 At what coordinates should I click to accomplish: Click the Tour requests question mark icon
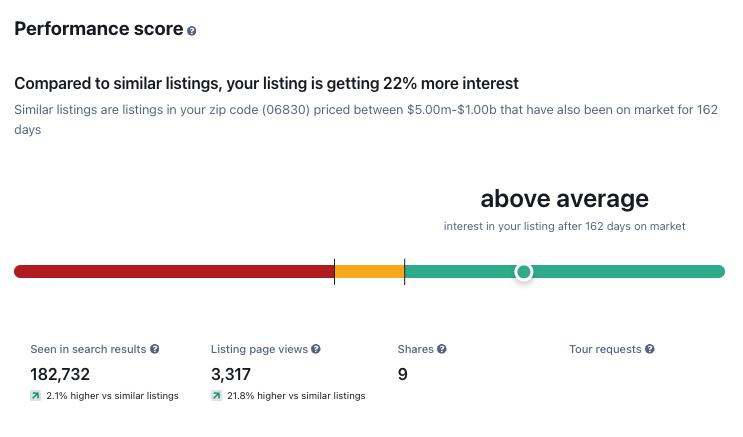tap(650, 349)
